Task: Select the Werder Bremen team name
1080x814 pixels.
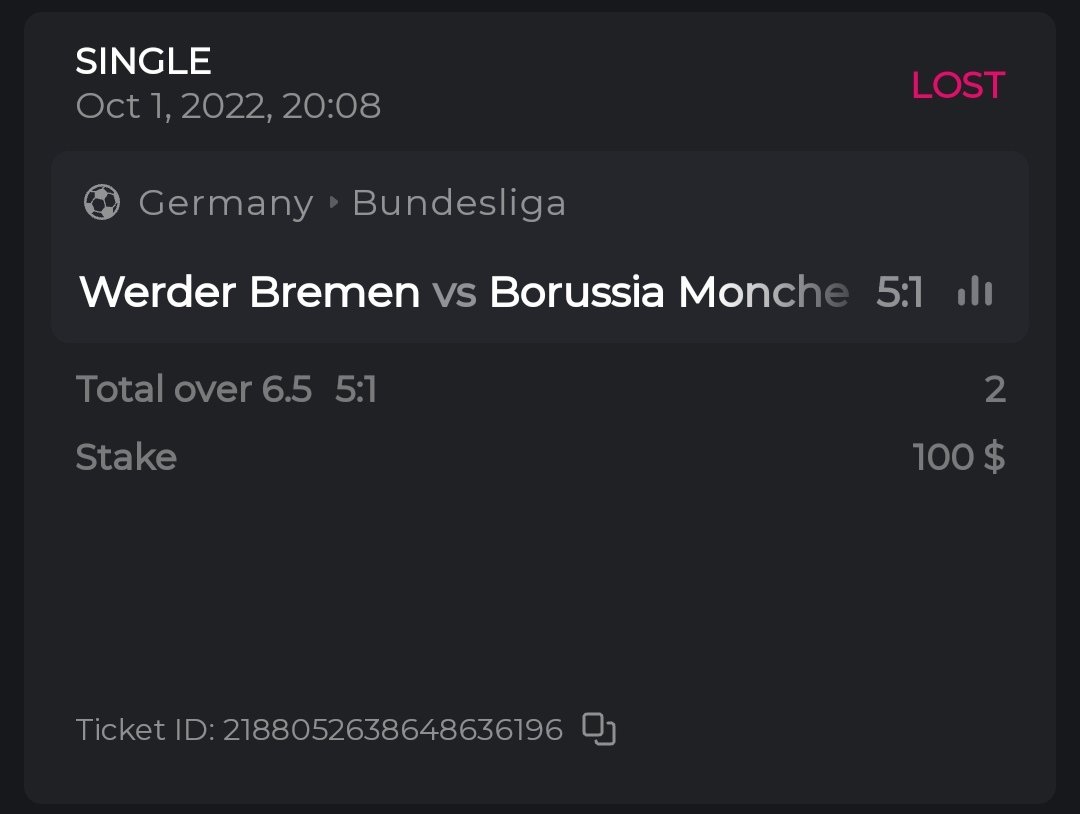Action: pos(249,292)
